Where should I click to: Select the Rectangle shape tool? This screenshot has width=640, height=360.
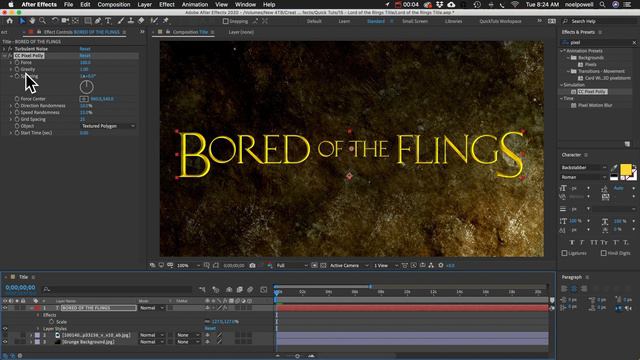coord(88,21)
